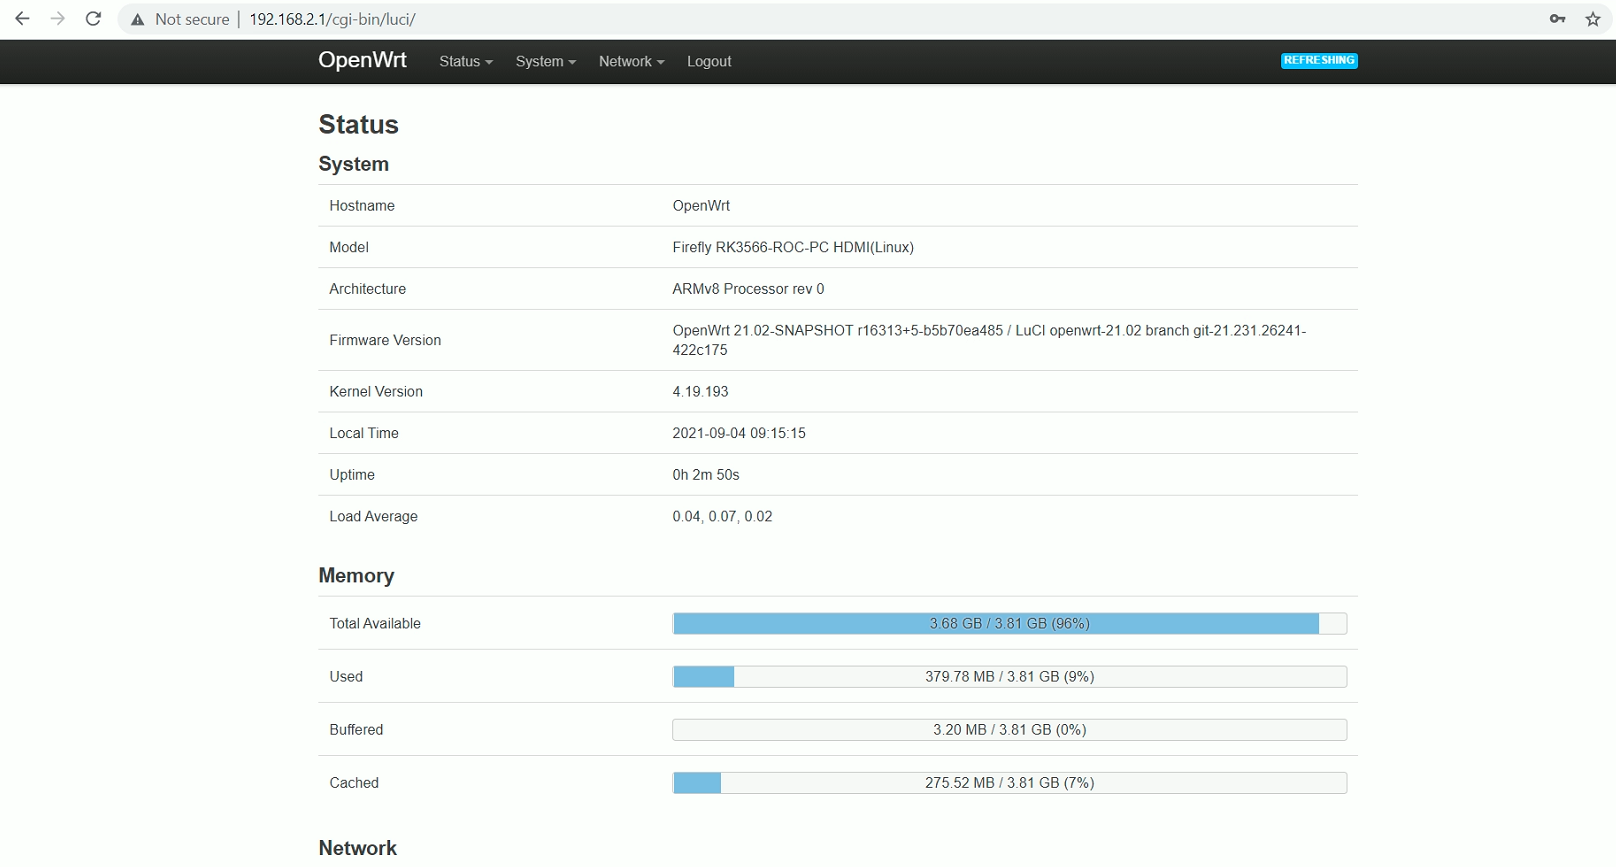Image resolution: width=1616 pixels, height=867 pixels.
Task: Open the saved passwords key icon
Action: (1557, 19)
